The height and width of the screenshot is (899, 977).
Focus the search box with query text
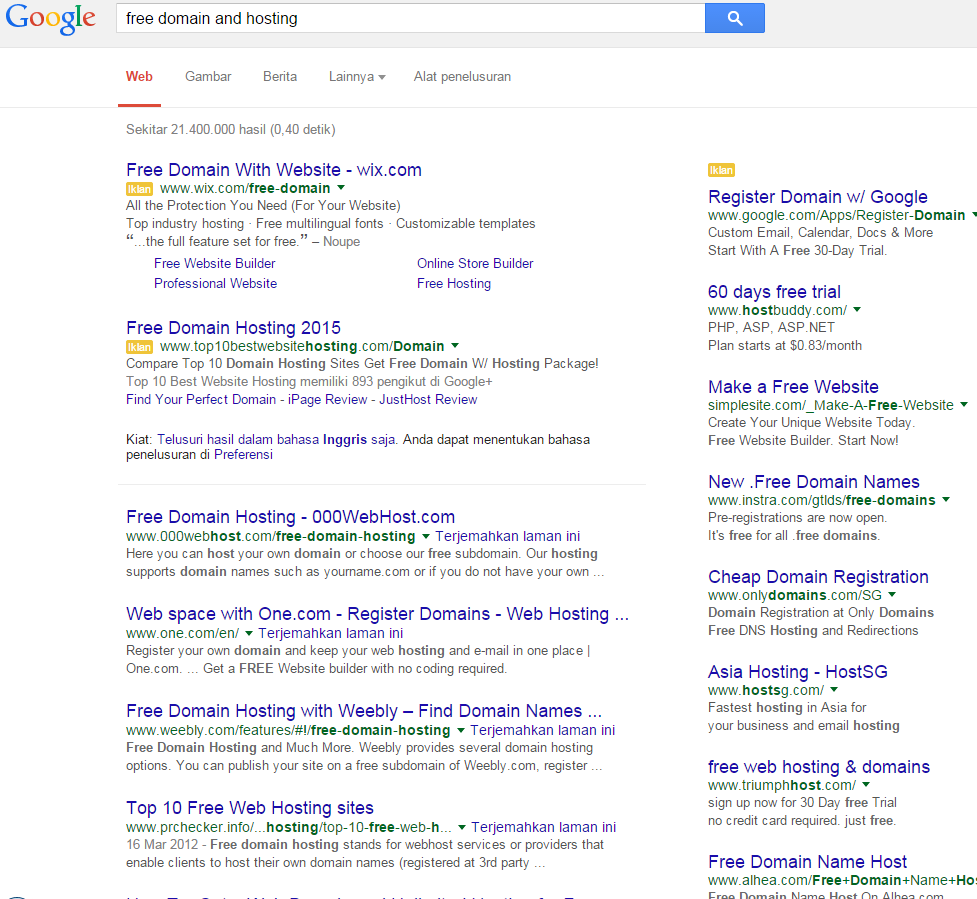(x=410, y=18)
